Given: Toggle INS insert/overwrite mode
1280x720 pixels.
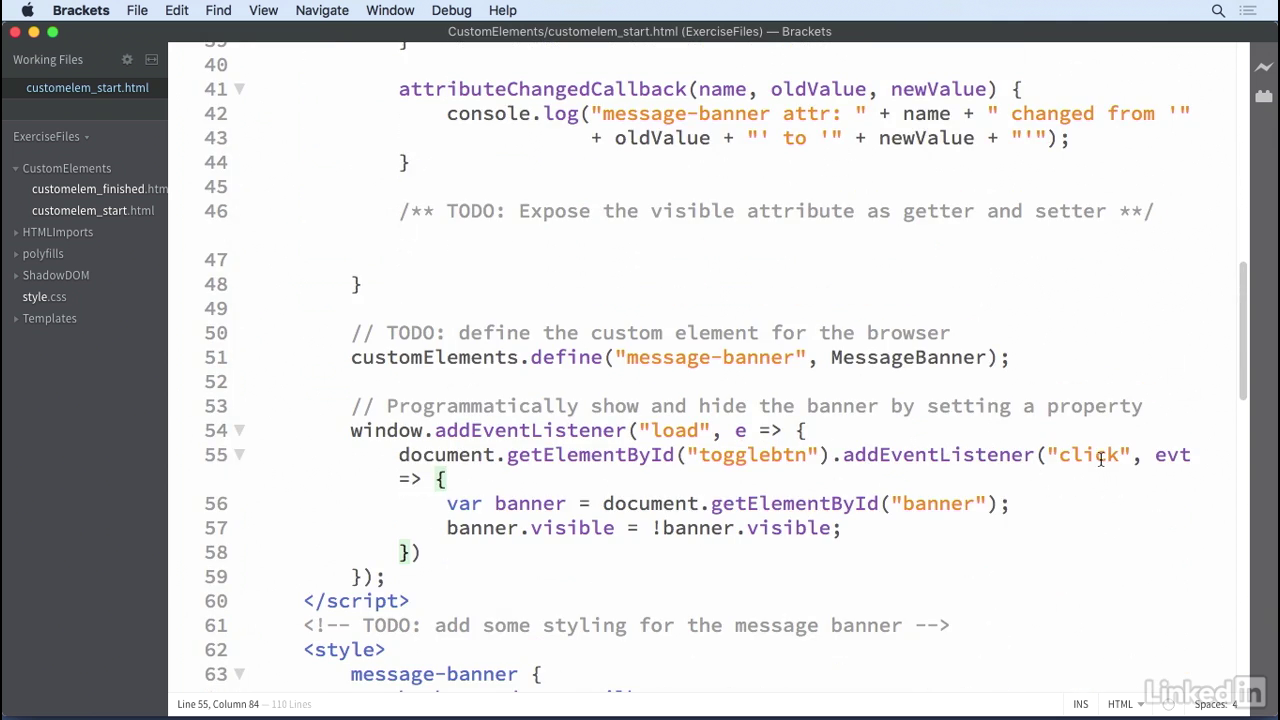Looking at the screenshot, I should [x=1081, y=704].
